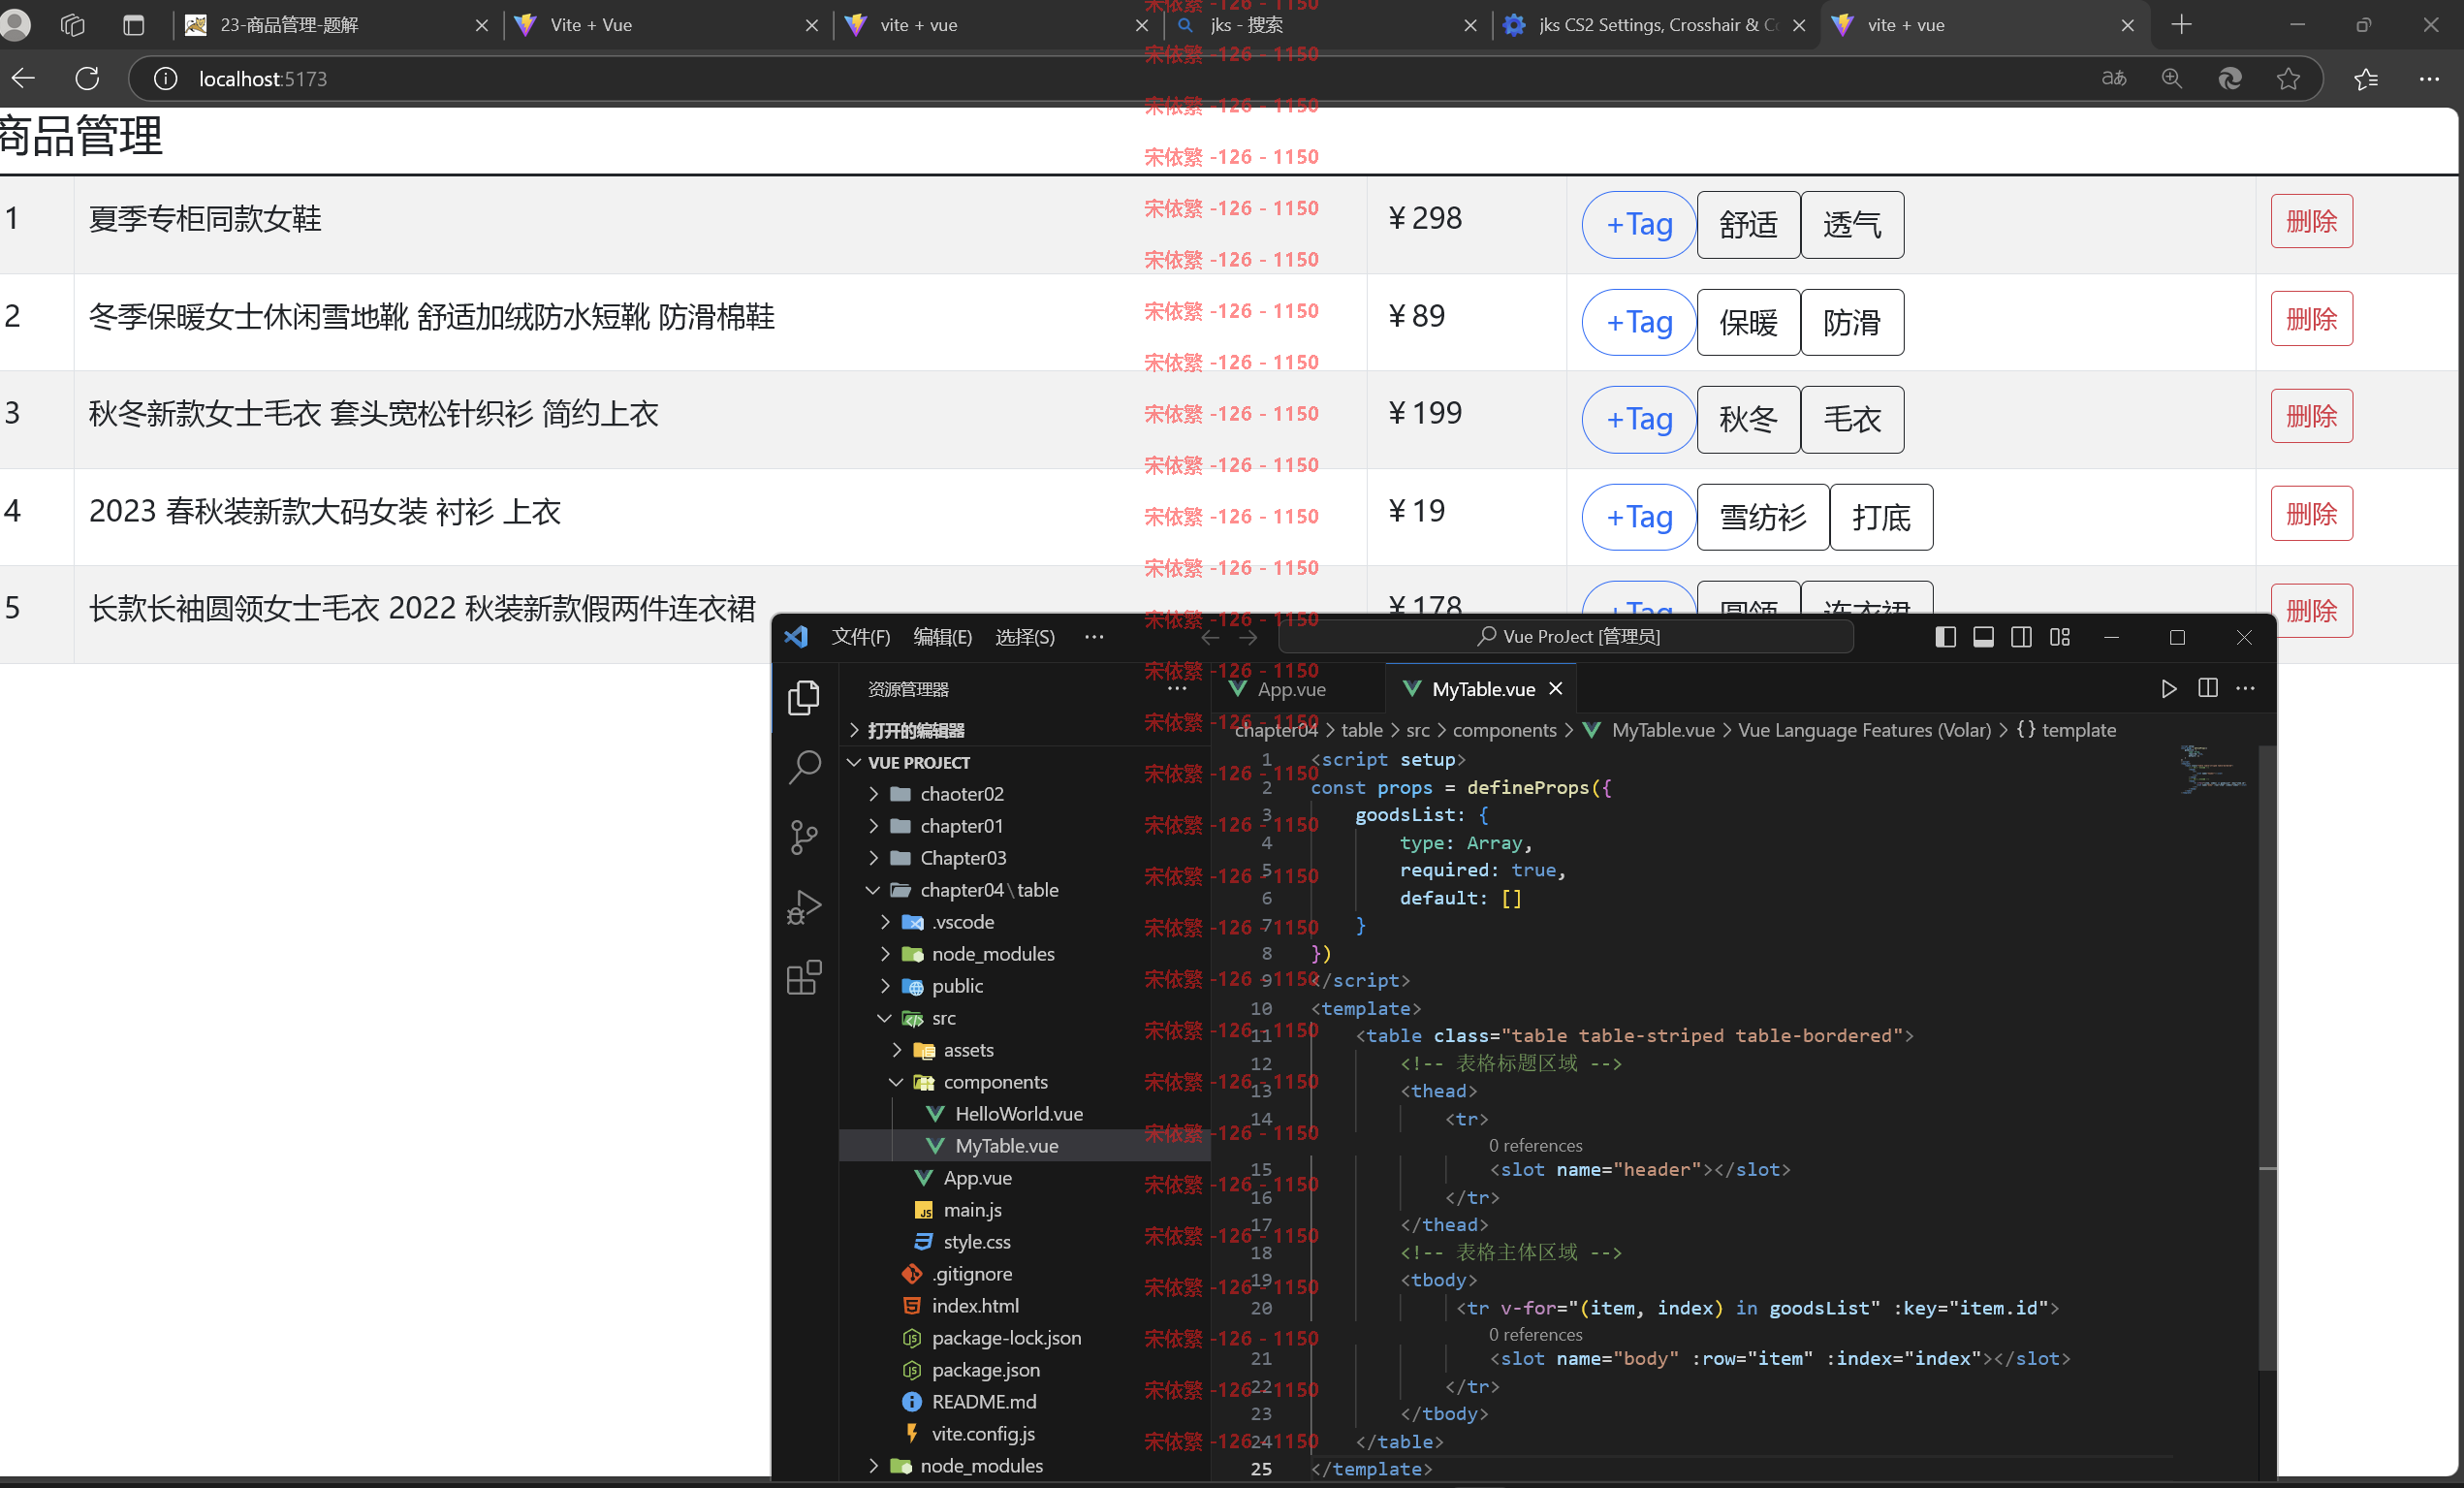This screenshot has height=1488, width=2464.
Task: Open Explorer panel more actions ellipsis
Action: pos(1177,689)
